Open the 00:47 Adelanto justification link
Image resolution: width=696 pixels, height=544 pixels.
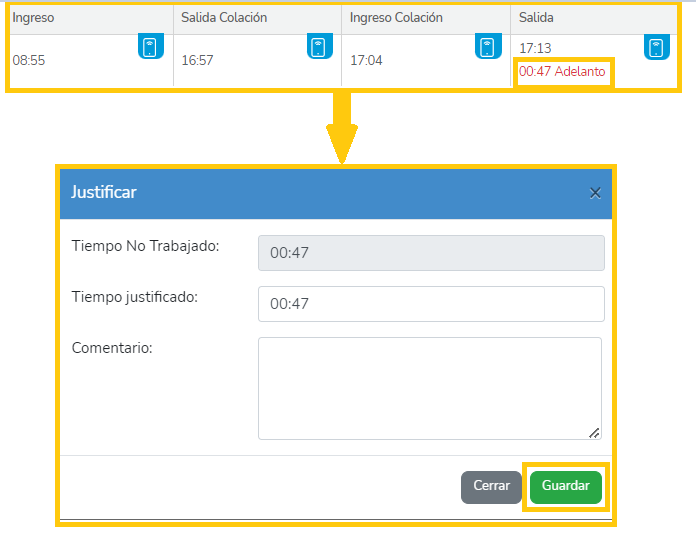(562, 72)
